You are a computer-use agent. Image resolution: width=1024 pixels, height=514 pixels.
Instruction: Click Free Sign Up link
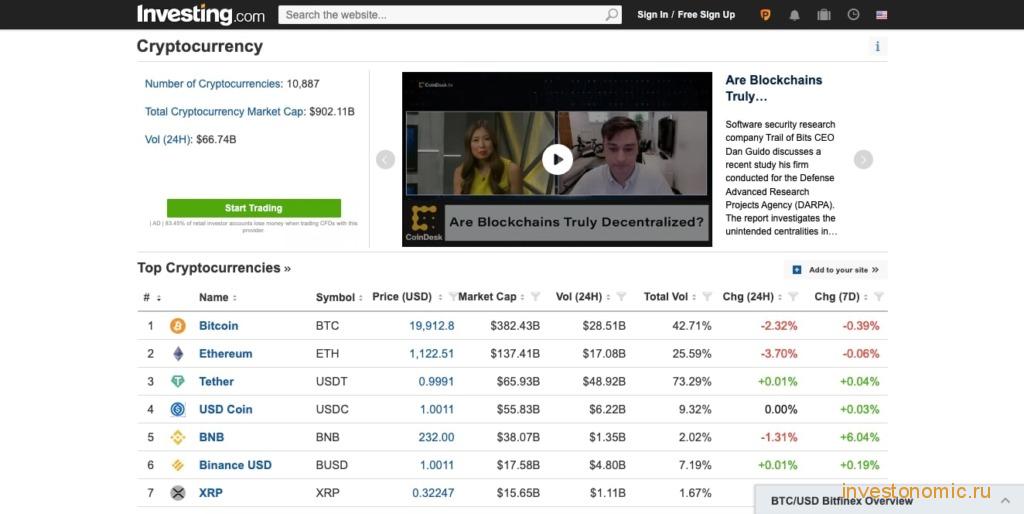pos(706,14)
